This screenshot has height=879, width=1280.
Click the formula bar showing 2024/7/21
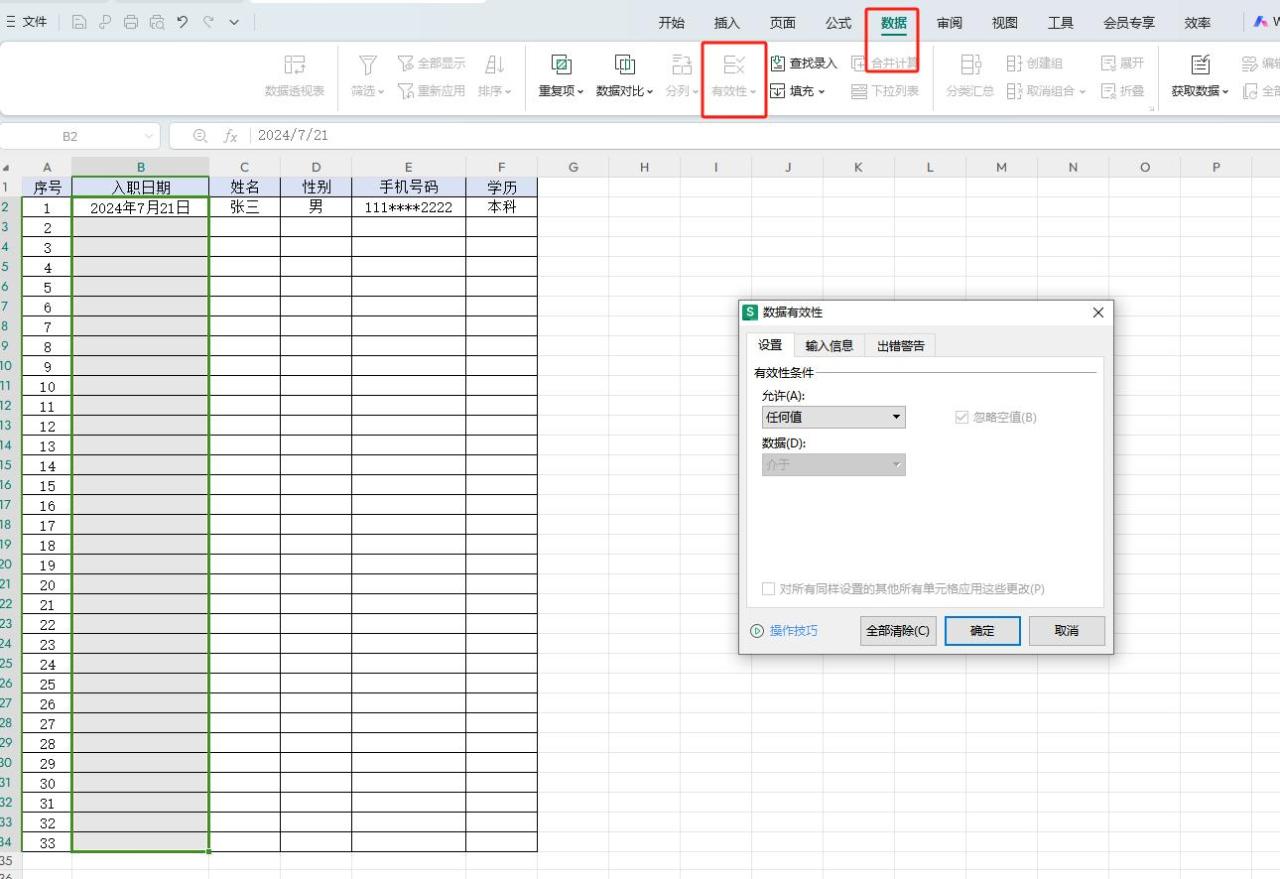765,135
